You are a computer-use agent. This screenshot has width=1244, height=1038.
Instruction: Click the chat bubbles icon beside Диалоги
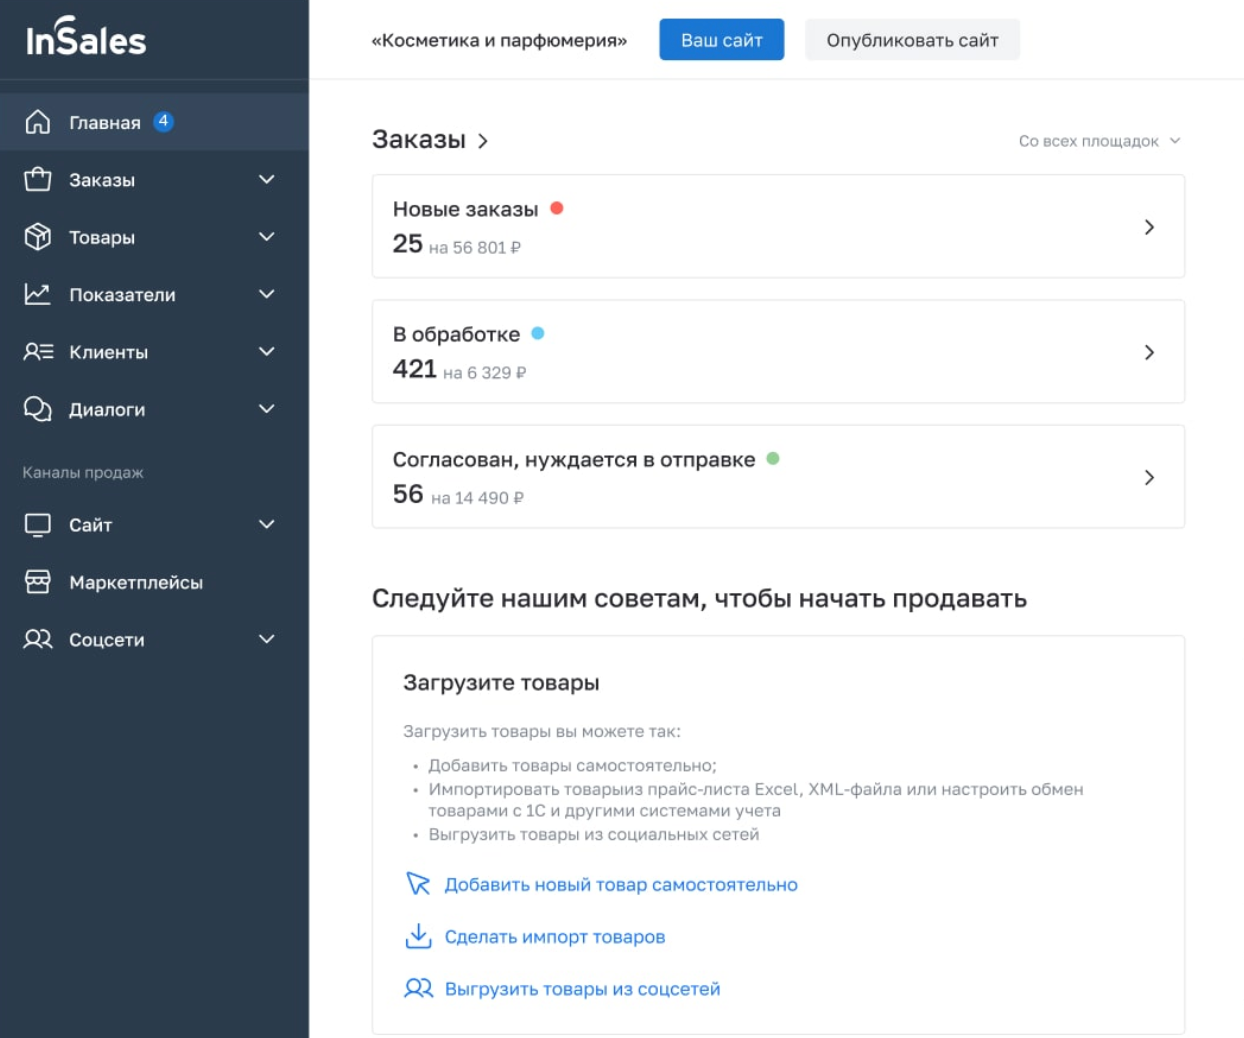38,409
